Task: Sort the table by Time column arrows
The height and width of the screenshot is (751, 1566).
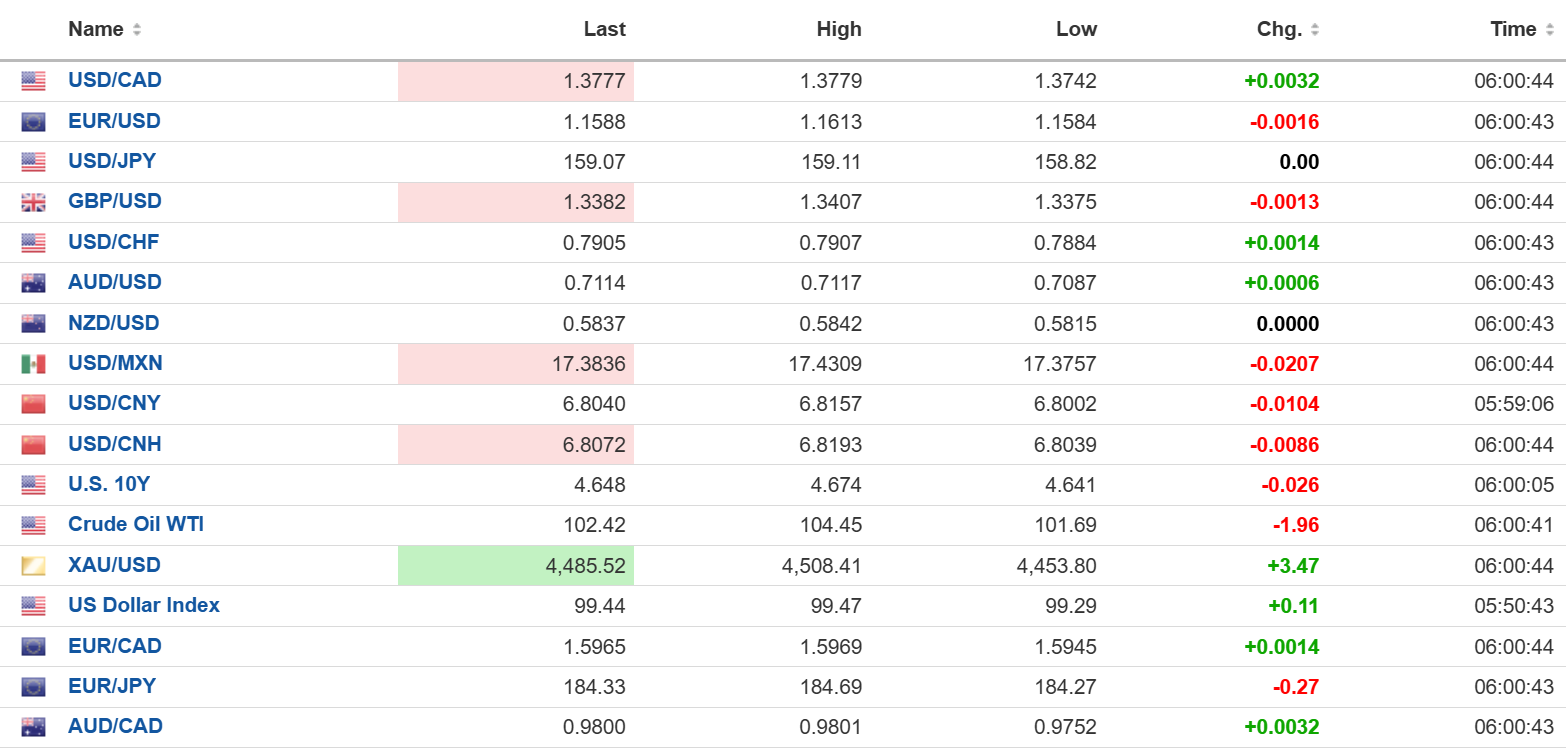Action: [x=1549, y=30]
